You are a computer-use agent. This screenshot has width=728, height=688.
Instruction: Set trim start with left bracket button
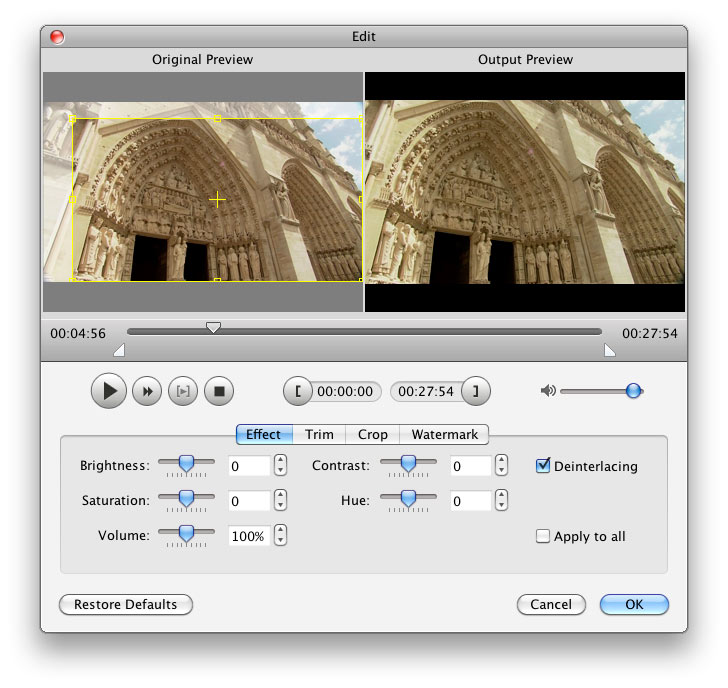pyautogui.click(x=298, y=391)
